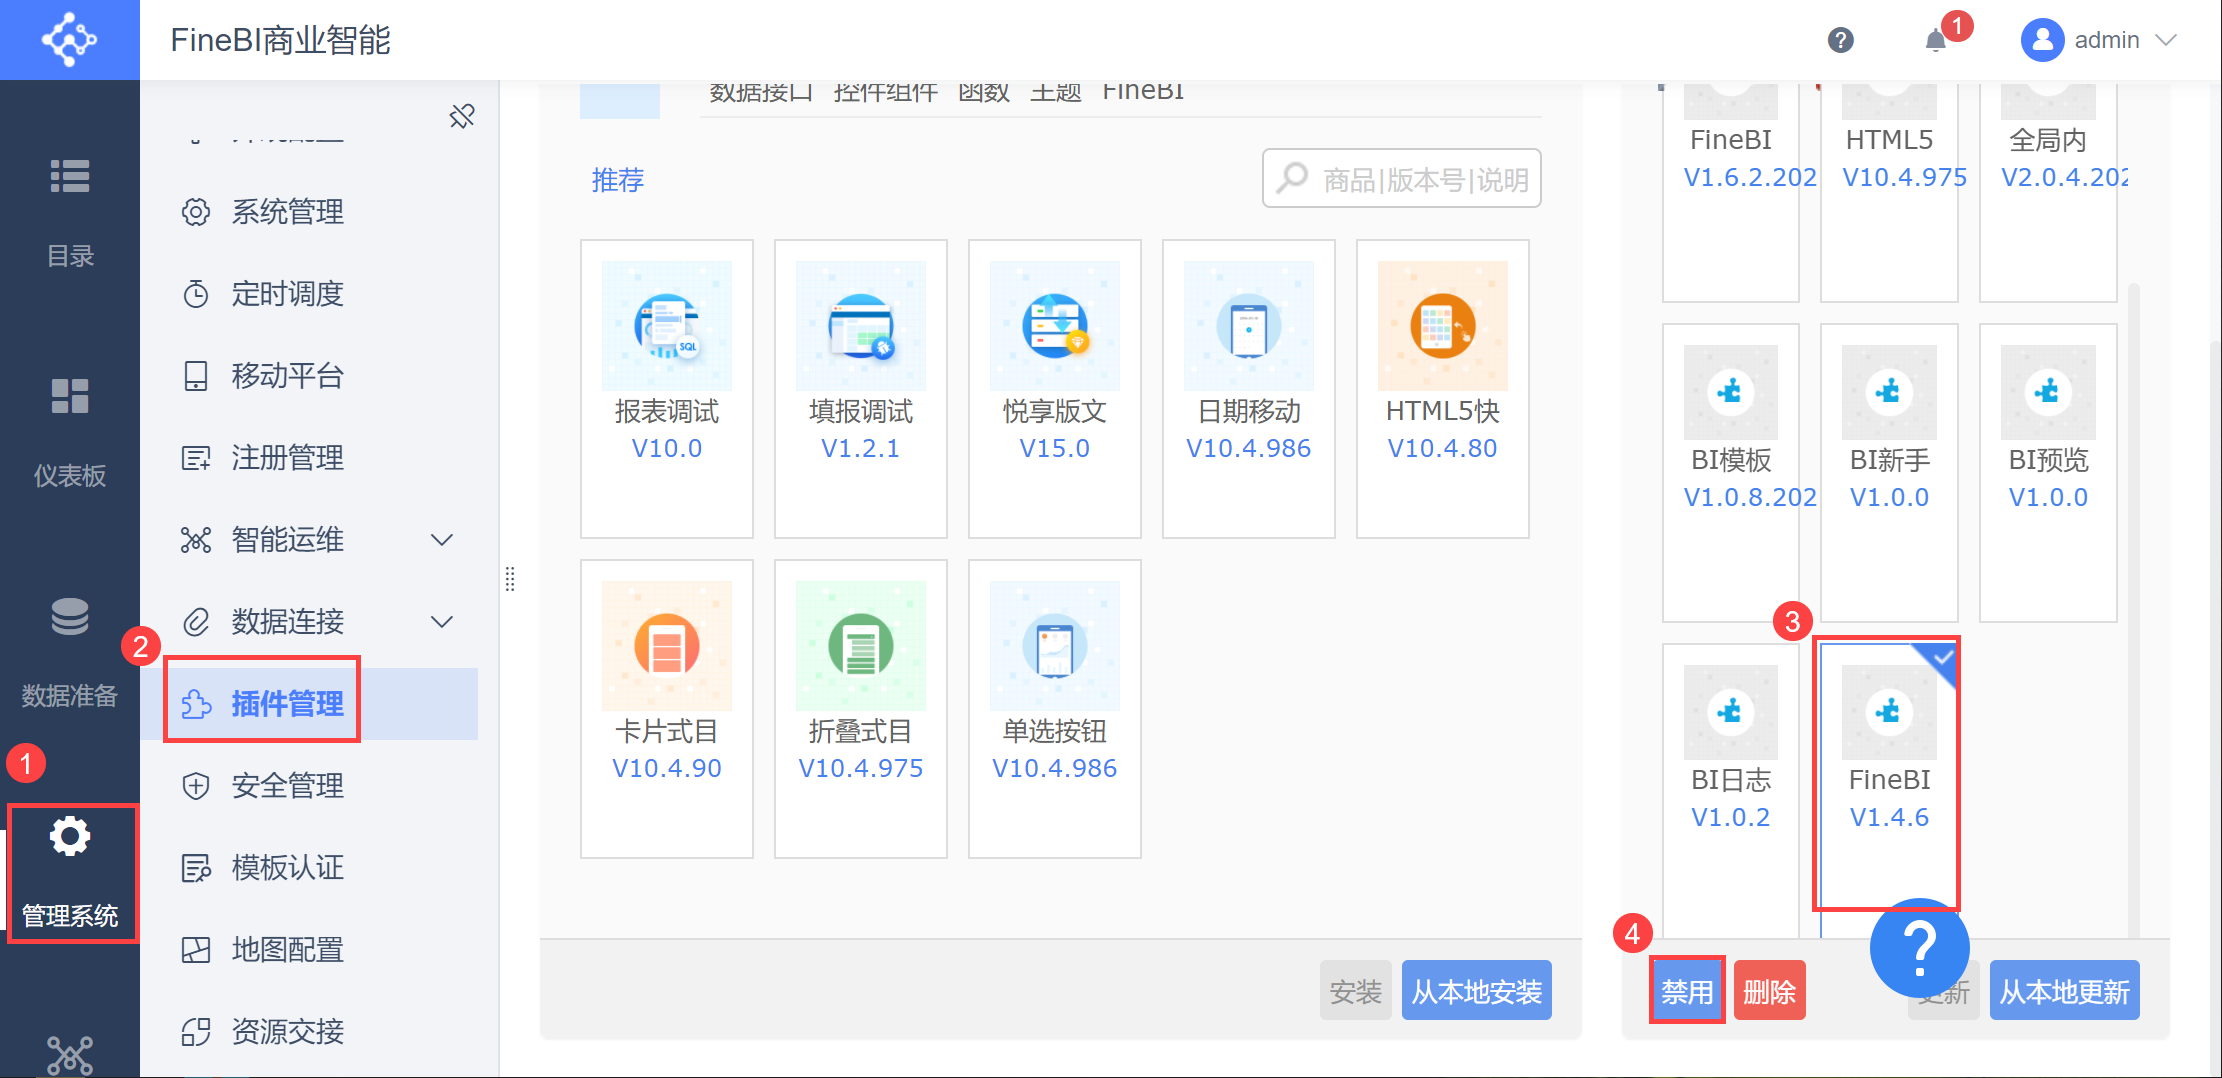Expand the 智能运维 chevron
This screenshot has width=2222, height=1078.
pos(442,540)
